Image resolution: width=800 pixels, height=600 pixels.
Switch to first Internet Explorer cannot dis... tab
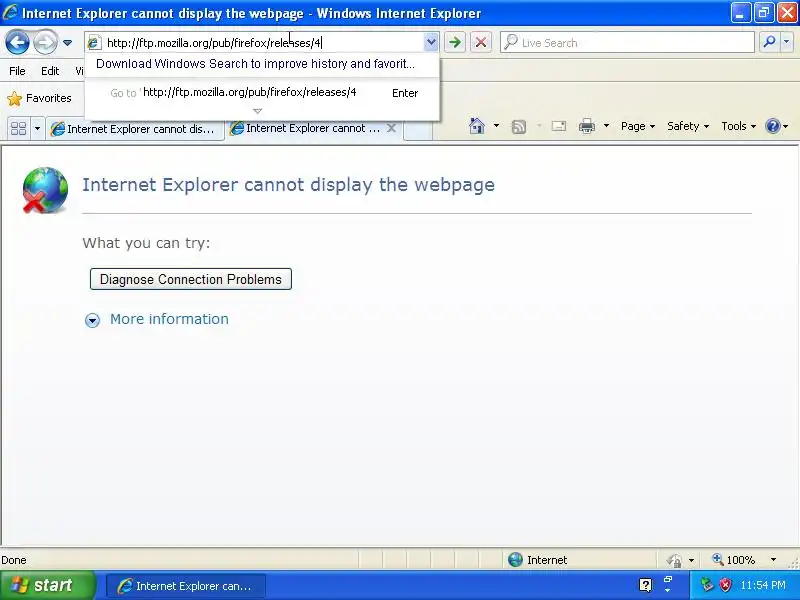[x=135, y=129]
